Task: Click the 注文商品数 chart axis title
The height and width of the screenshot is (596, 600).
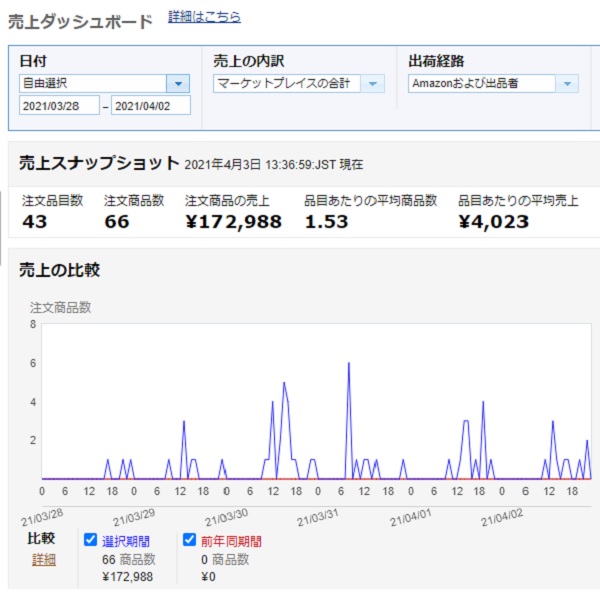Action: [x=60, y=308]
